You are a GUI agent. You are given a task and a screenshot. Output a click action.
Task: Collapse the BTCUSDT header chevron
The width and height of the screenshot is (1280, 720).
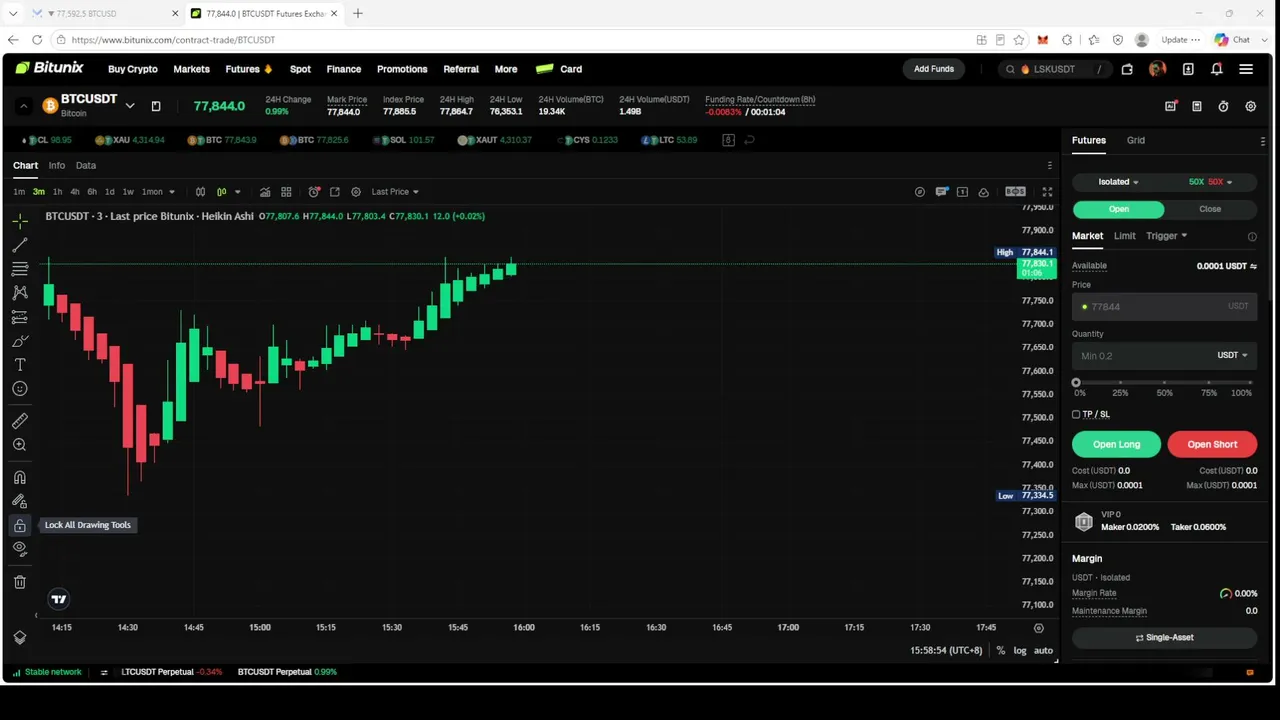click(x=23, y=106)
